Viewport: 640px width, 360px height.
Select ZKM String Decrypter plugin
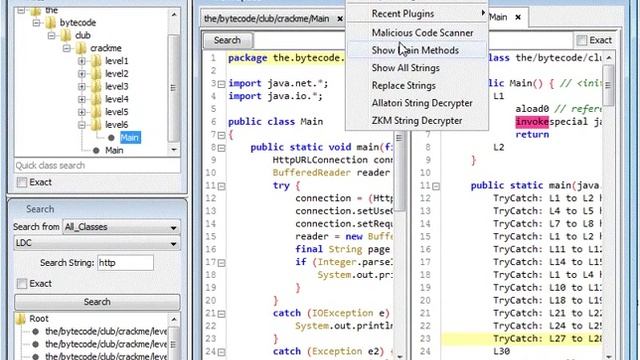[x=417, y=120]
